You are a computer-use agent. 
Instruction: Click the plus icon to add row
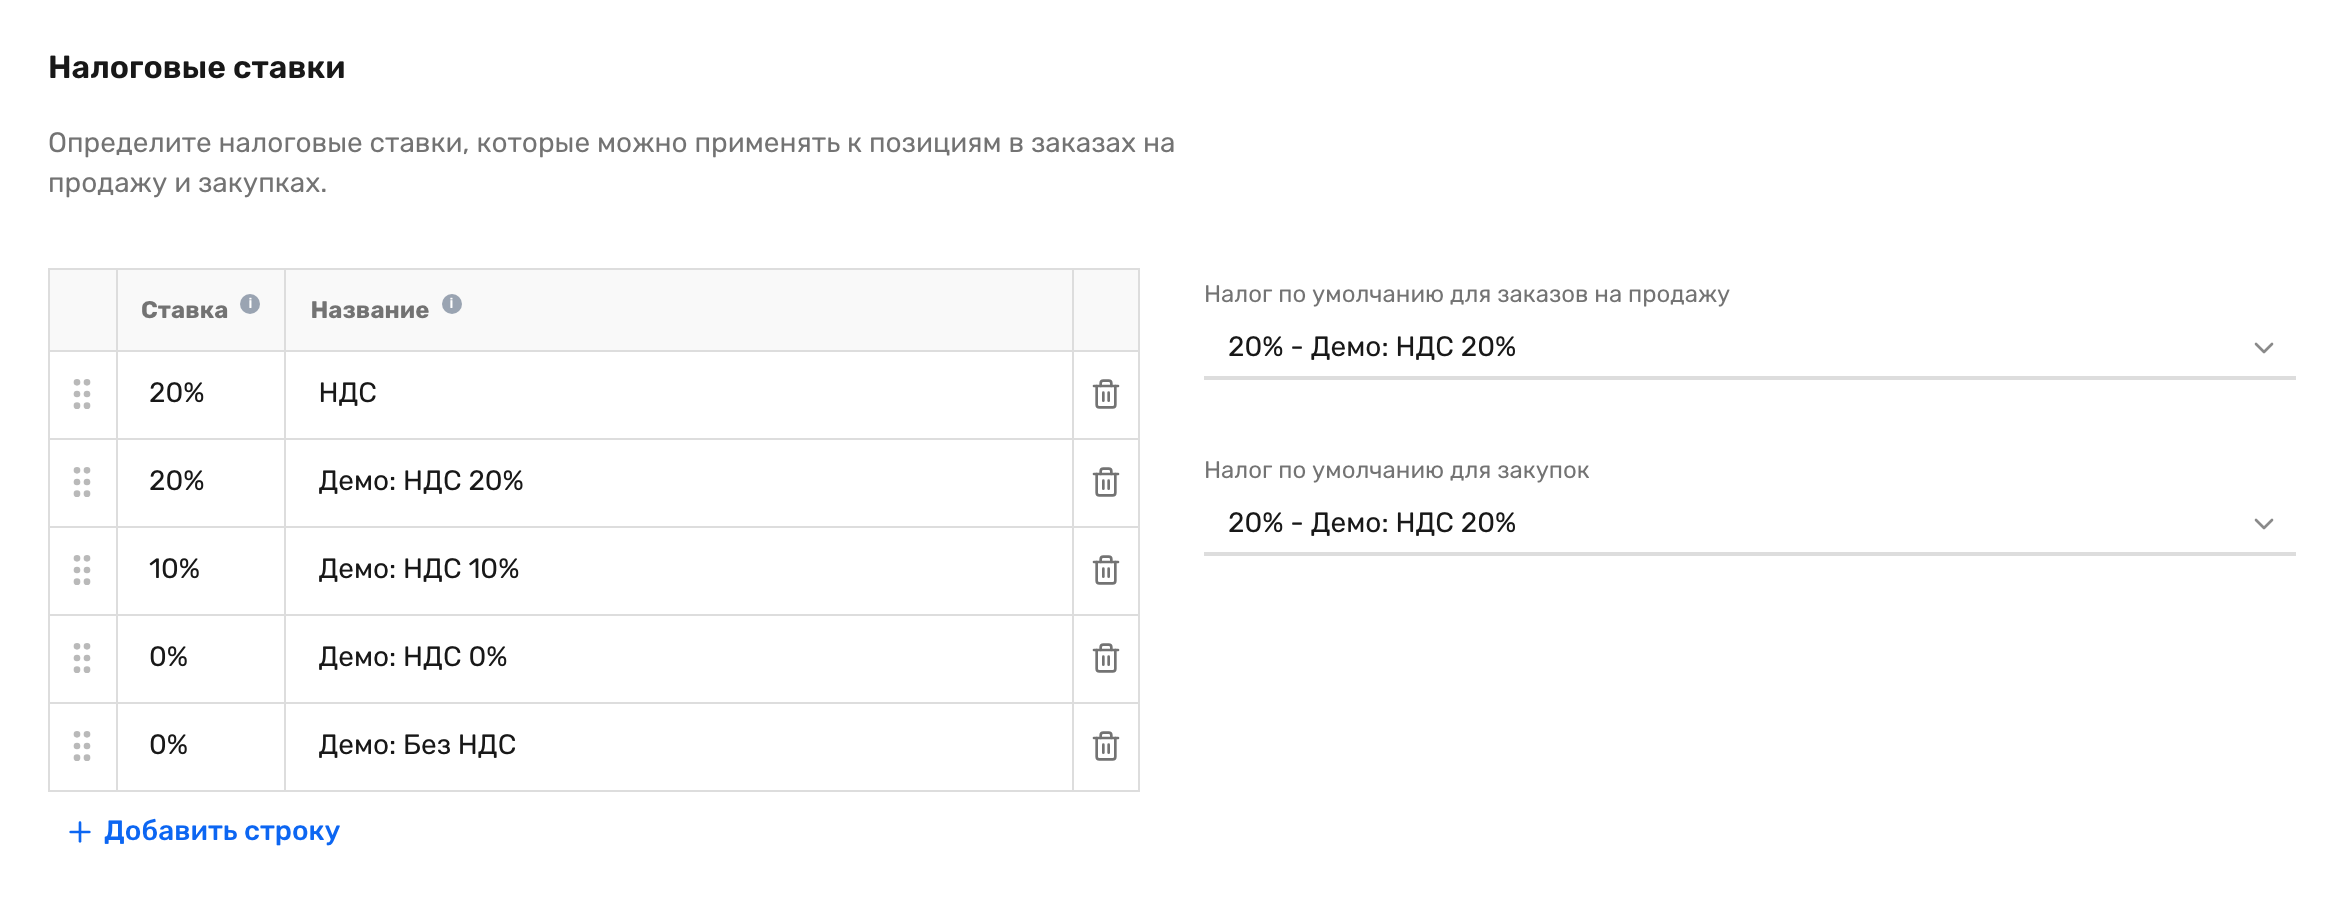coord(79,832)
